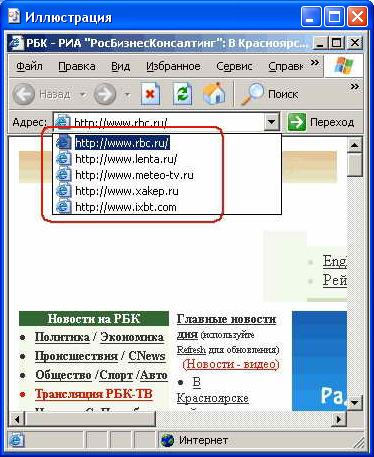Open the Трансляция РБК-ТВ link
This screenshot has width=374, height=457.
click(x=94, y=394)
